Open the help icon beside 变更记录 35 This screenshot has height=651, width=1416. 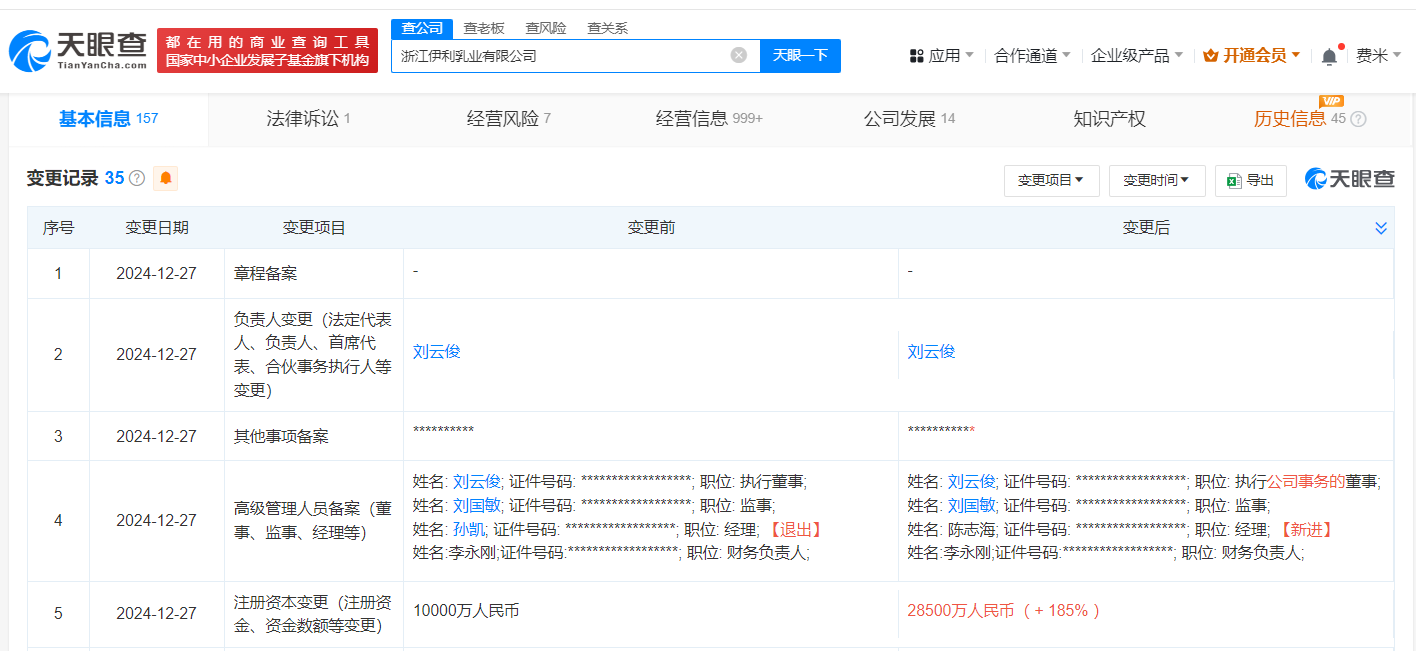[137, 178]
